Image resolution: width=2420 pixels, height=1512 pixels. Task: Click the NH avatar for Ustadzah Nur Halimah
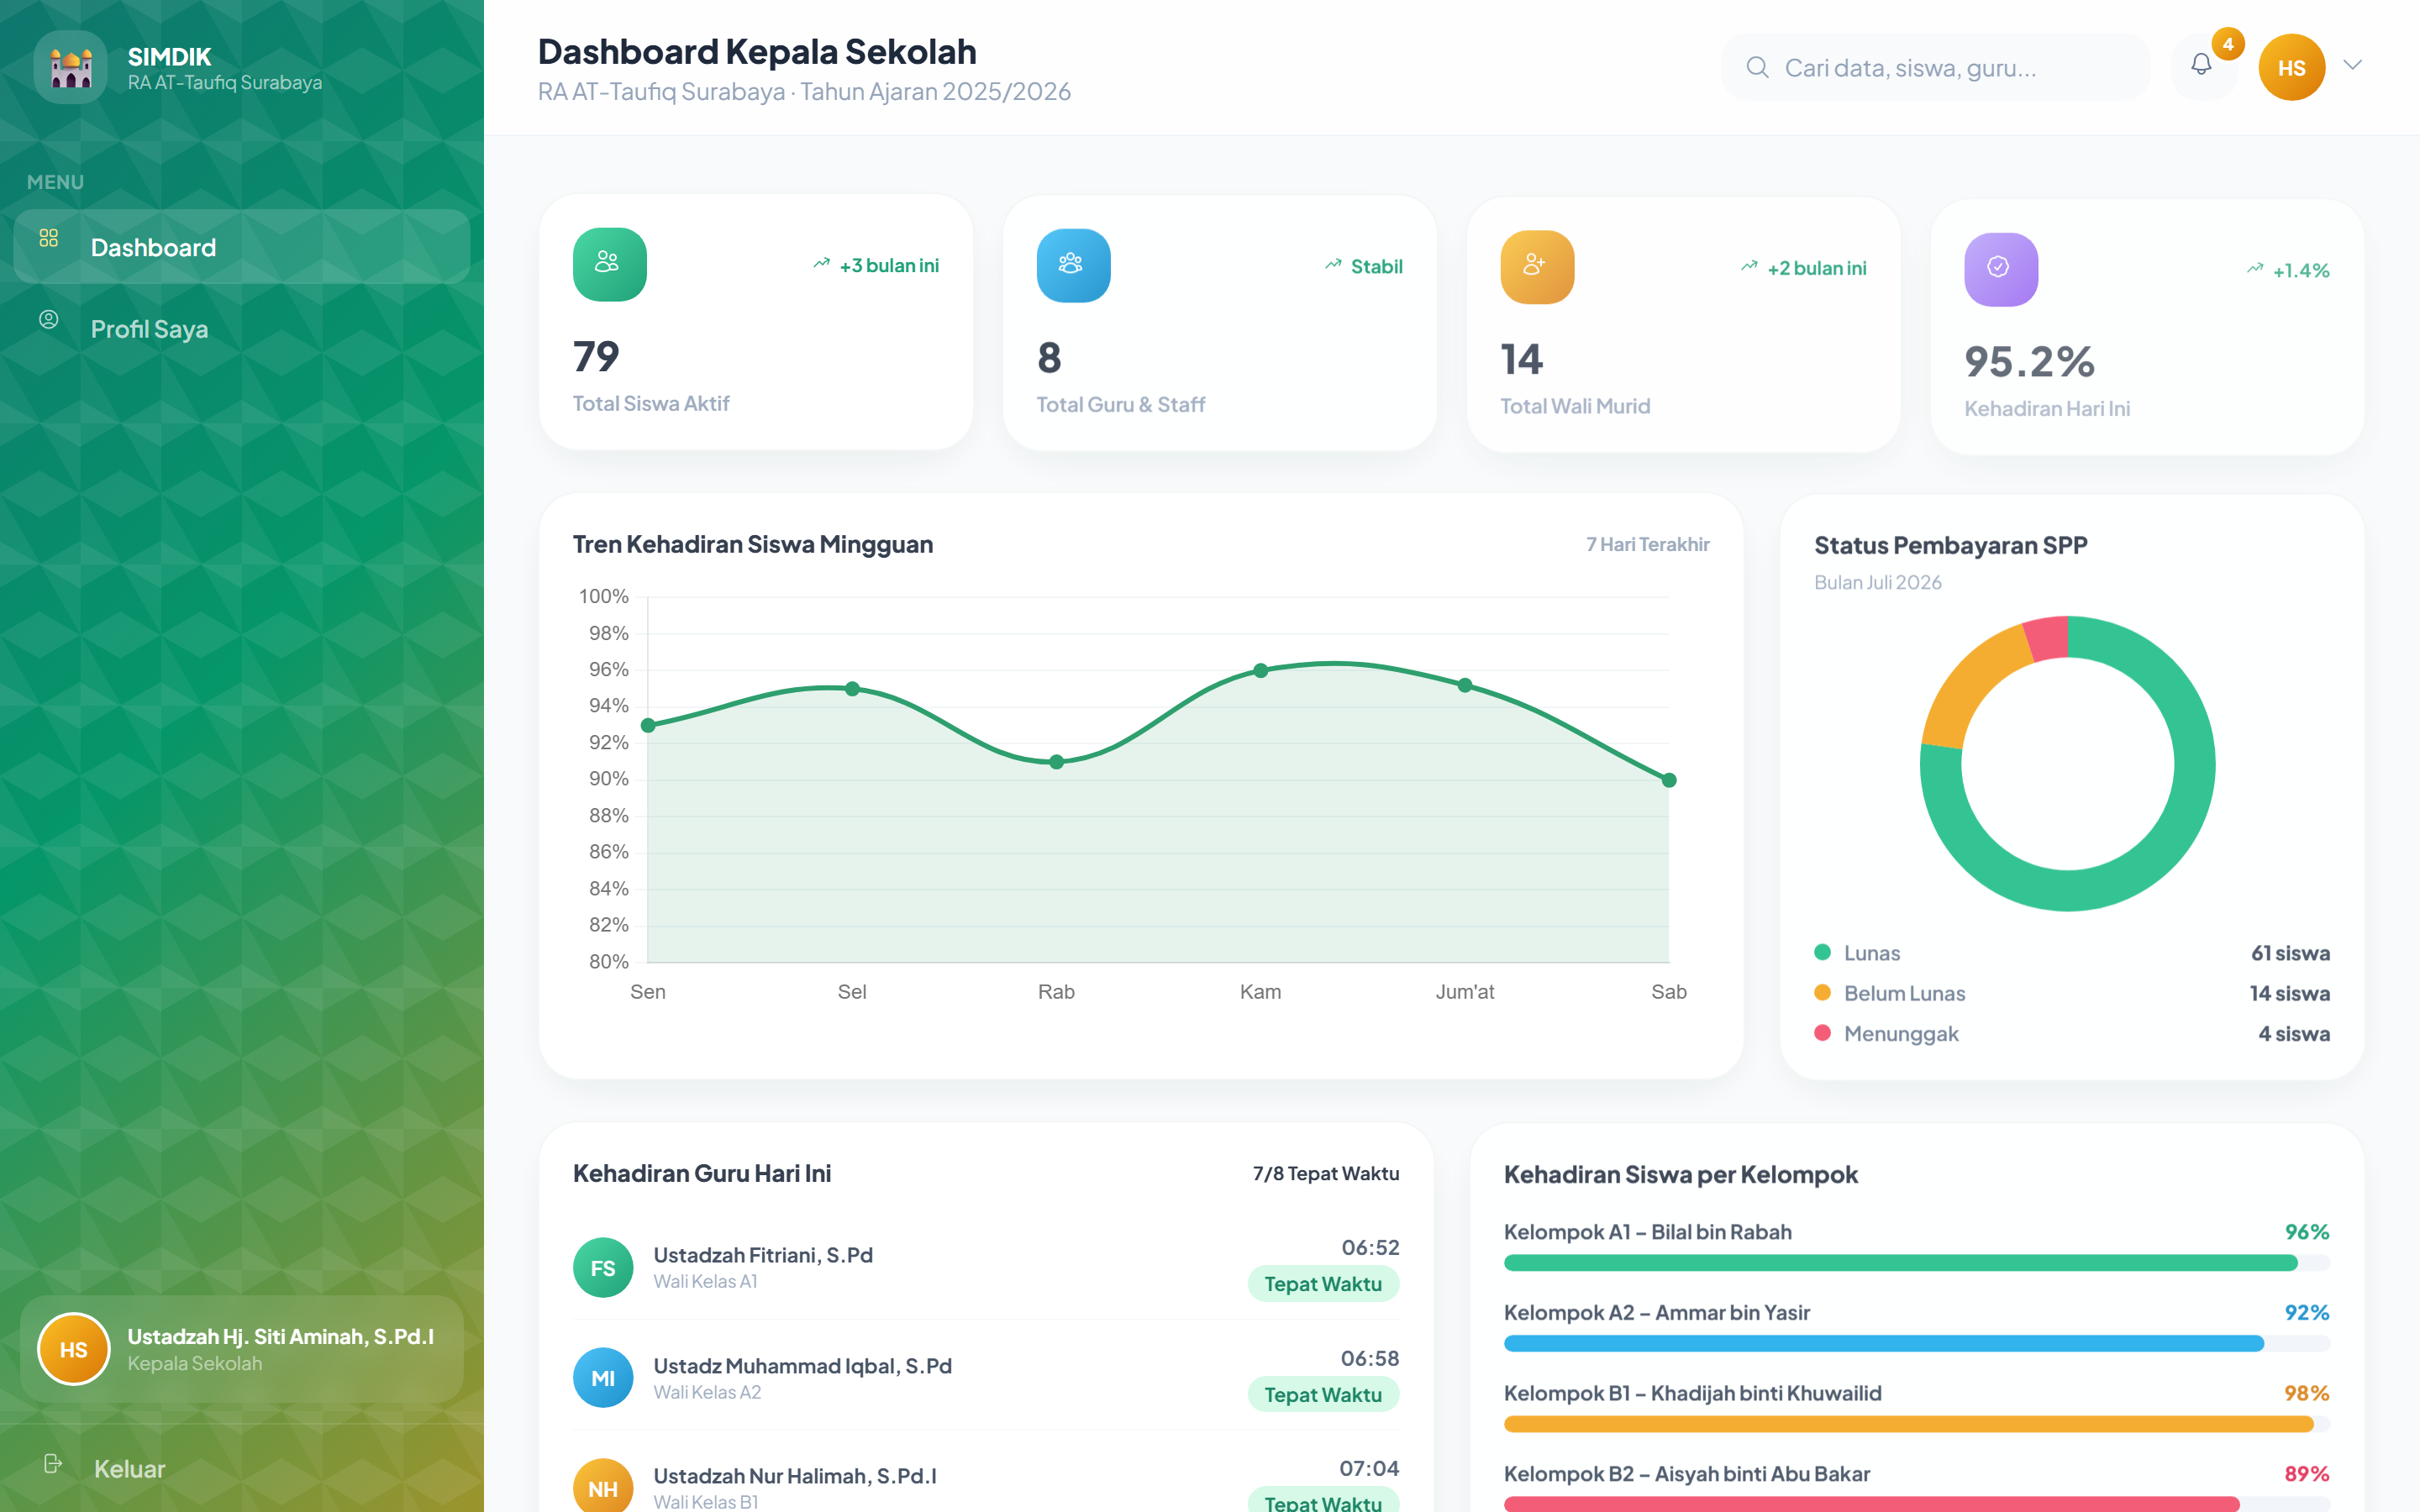tap(603, 1487)
